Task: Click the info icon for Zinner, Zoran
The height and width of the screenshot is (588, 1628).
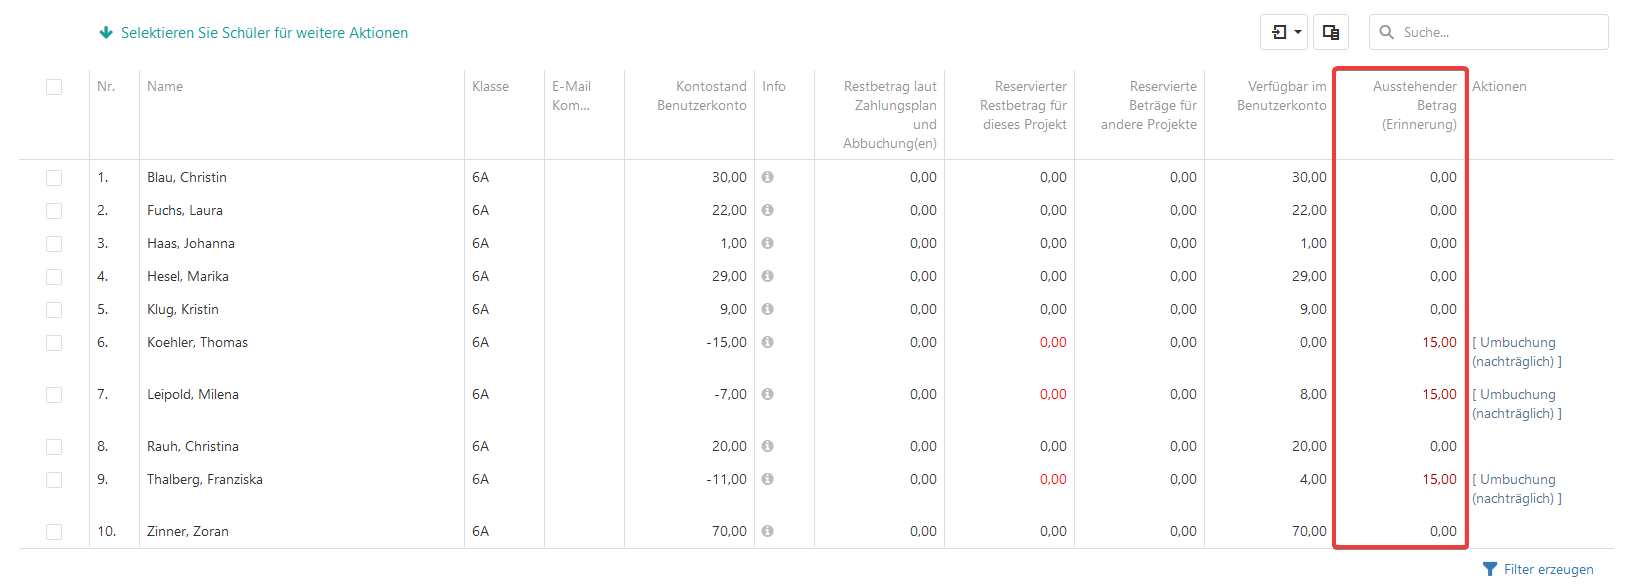Action: tap(767, 531)
